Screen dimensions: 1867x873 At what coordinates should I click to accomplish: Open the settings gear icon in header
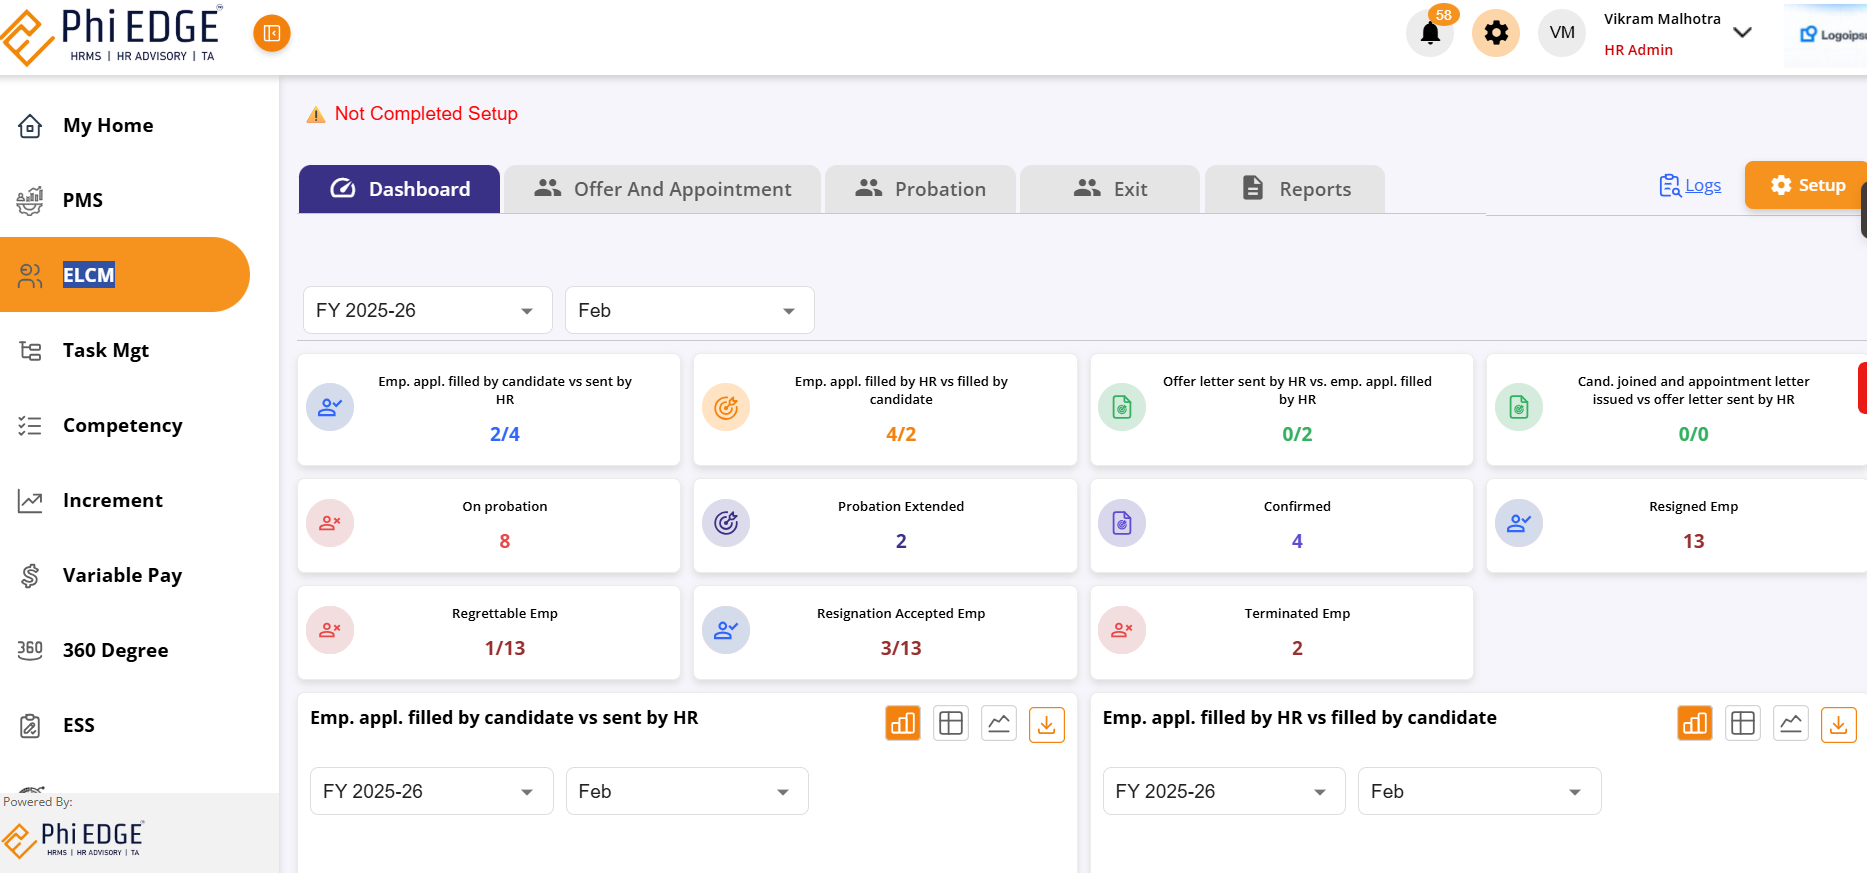point(1495,33)
